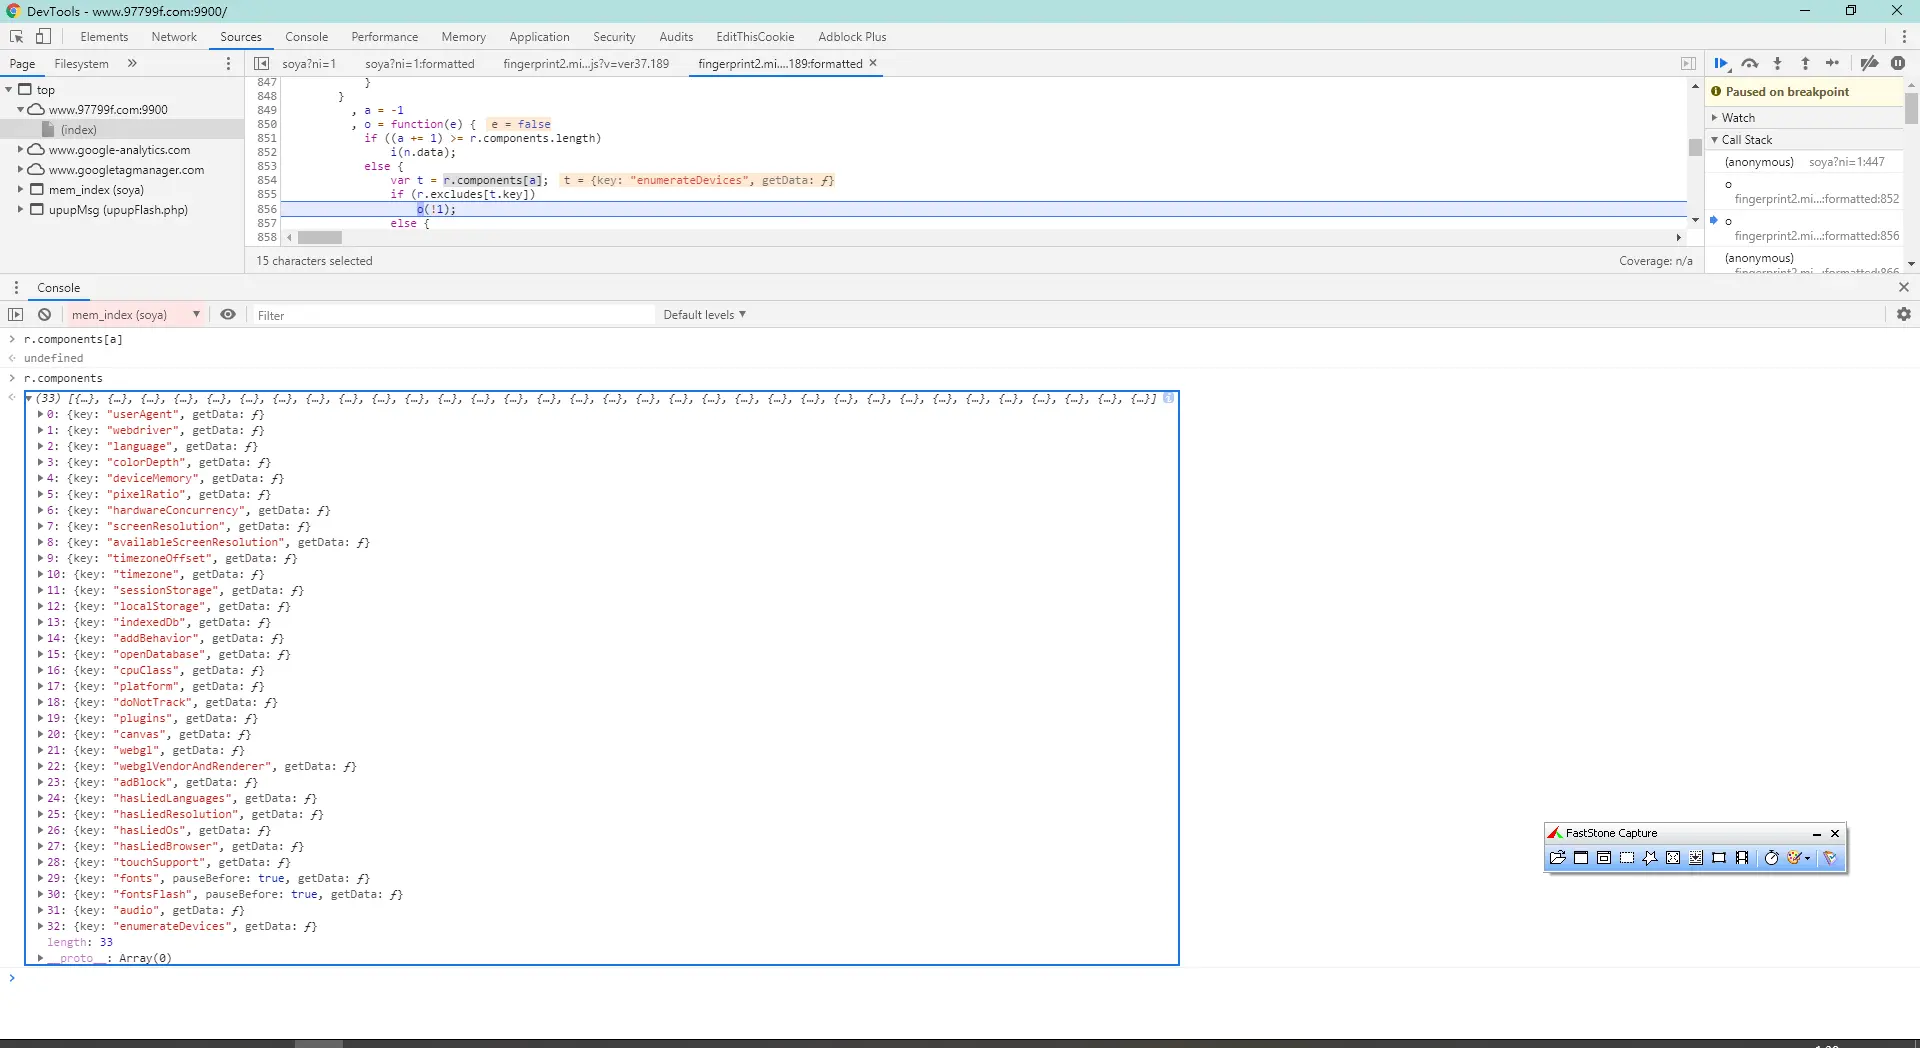Expand array item 0 userAgent
The height and width of the screenshot is (1048, 1920).
pyautogui.click(x=41, y=414)
